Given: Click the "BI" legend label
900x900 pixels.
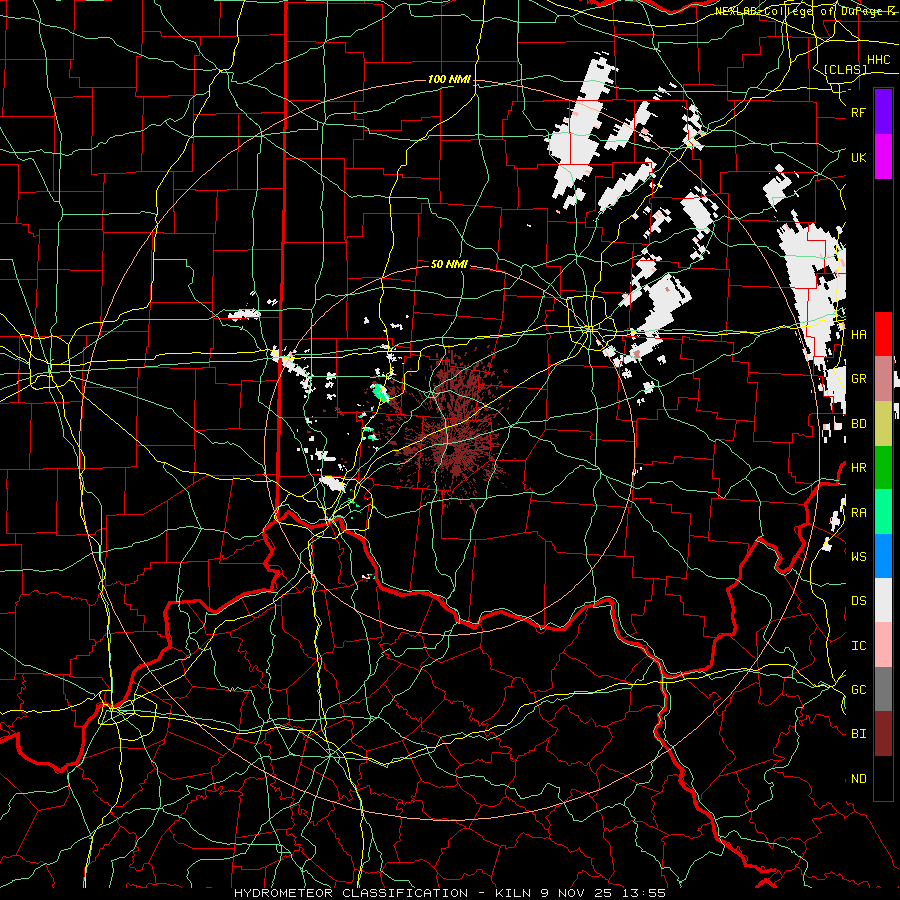Looking at the screenshot, I should (x=858, y=734).
